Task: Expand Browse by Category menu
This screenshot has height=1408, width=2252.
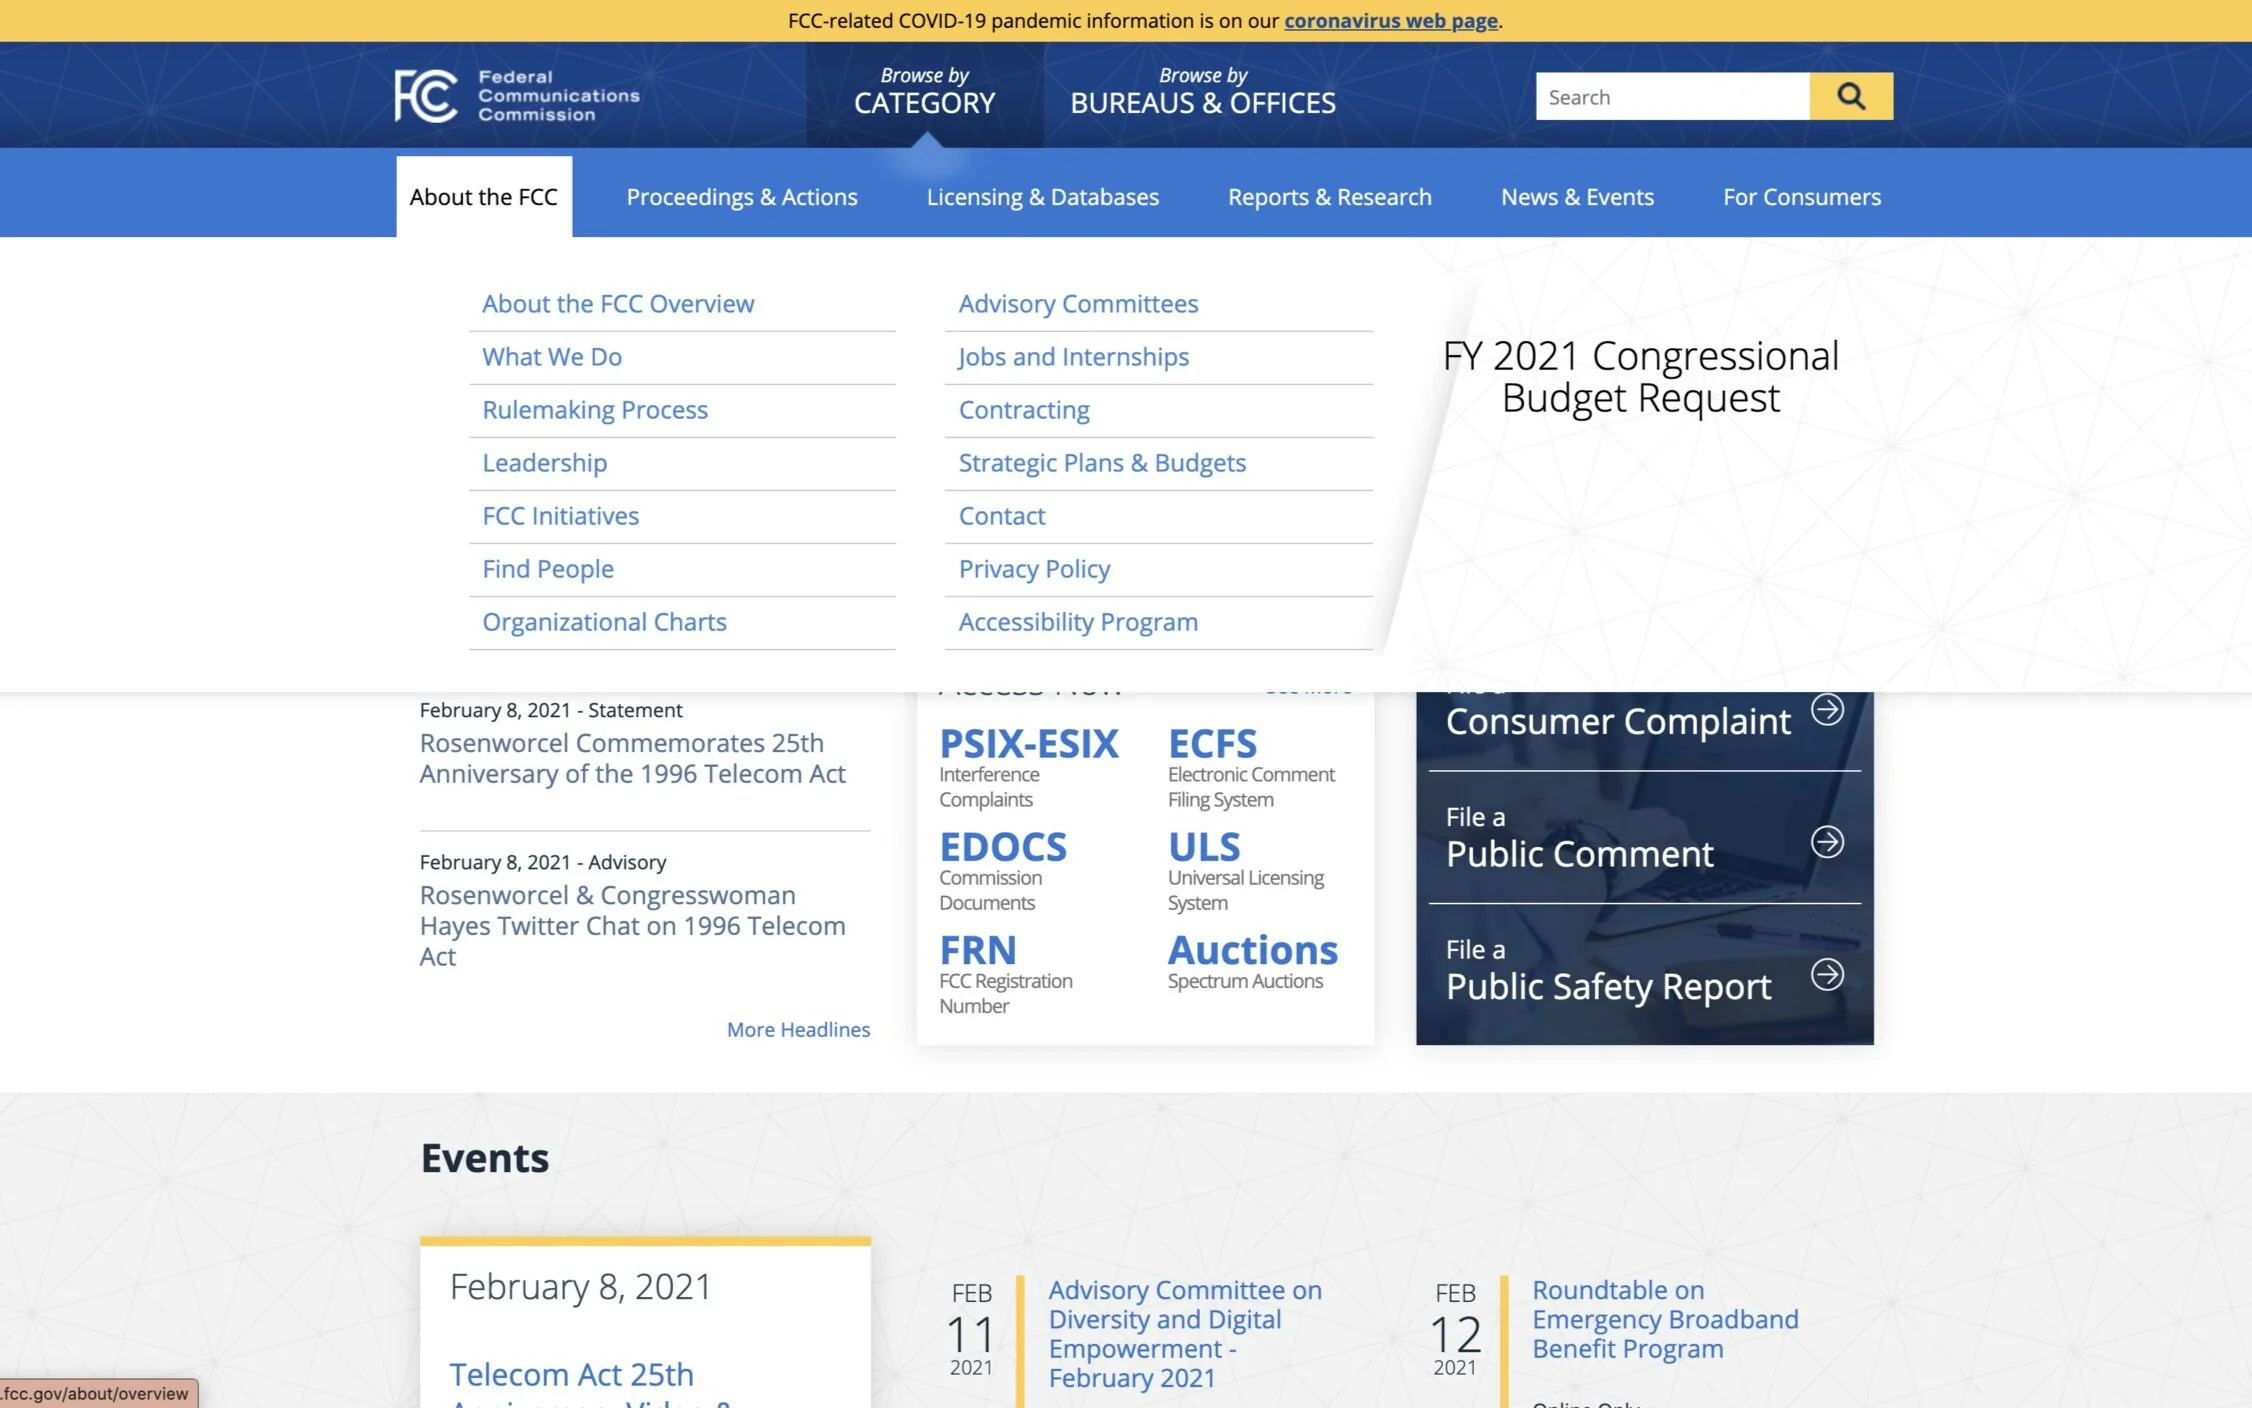Action: coord(924,92)
